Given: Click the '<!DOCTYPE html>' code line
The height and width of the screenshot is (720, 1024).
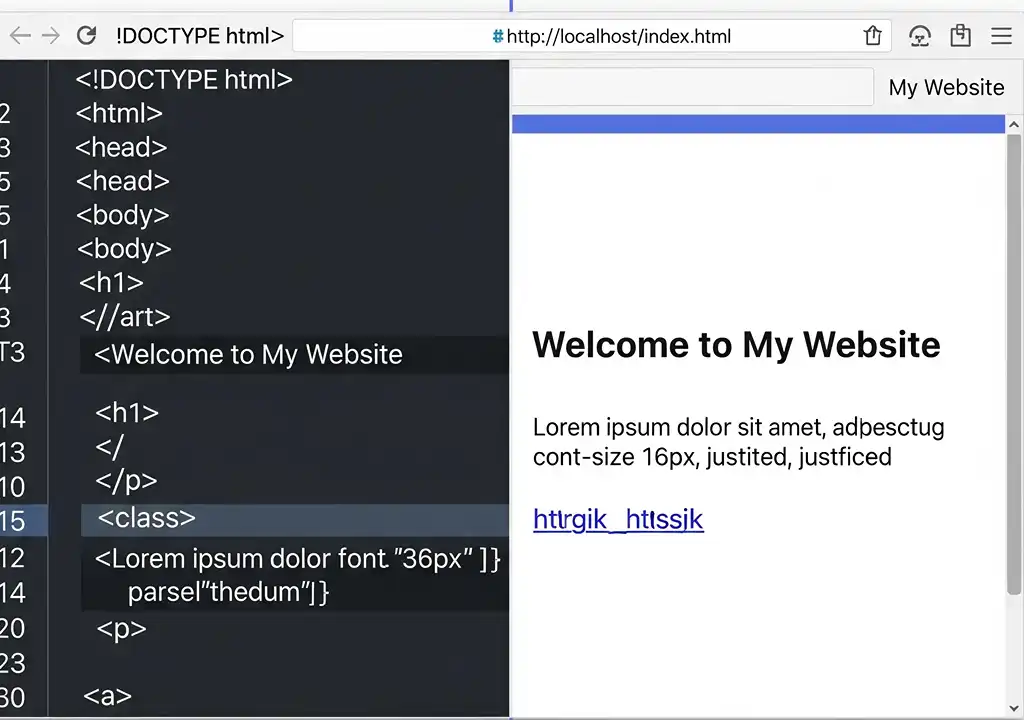Looking at the screenshot, I should pyautogui.click(x=184, y=80).
